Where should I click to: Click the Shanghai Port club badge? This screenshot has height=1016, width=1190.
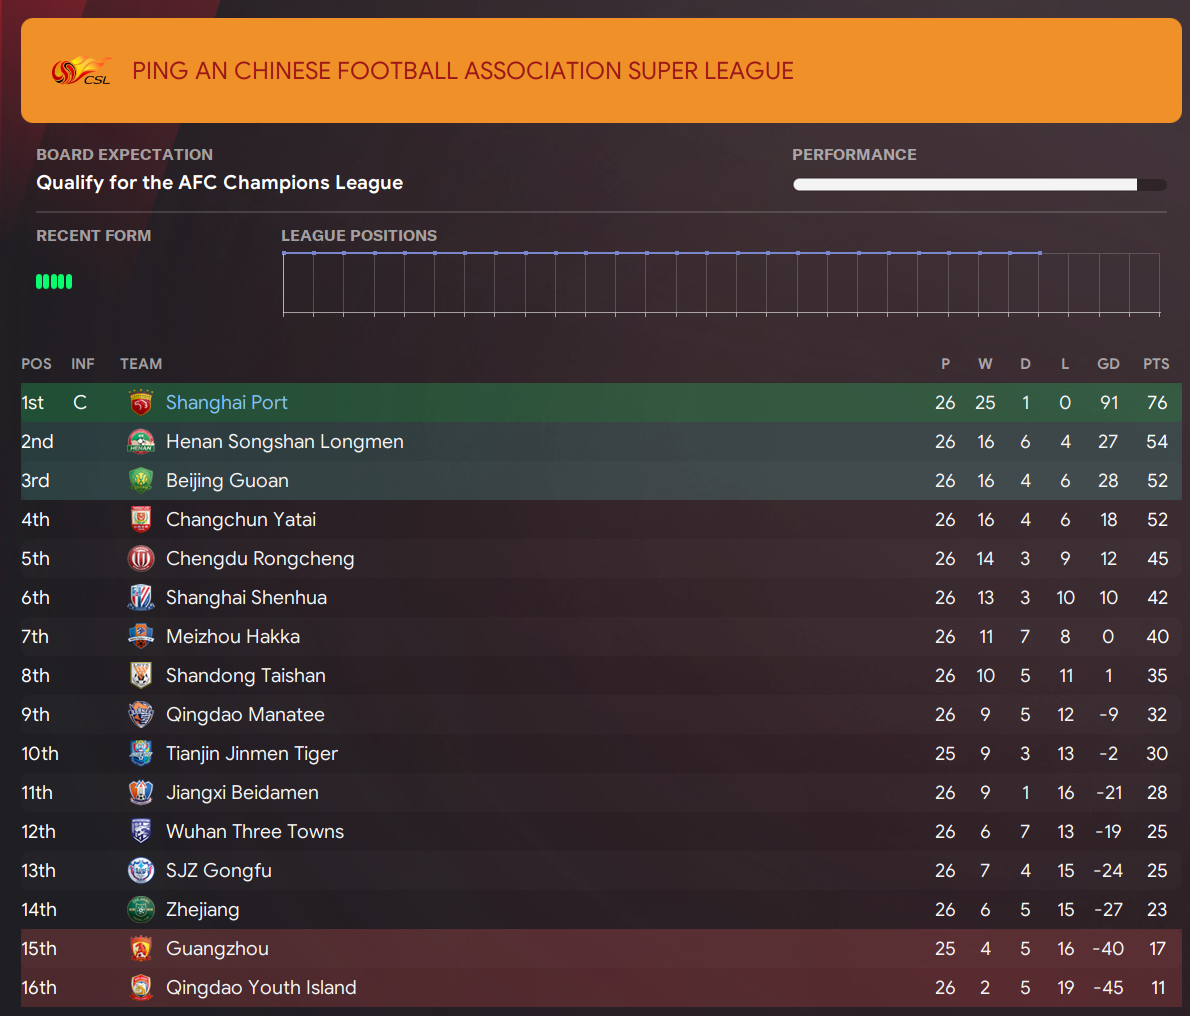(x=140, y=402)
